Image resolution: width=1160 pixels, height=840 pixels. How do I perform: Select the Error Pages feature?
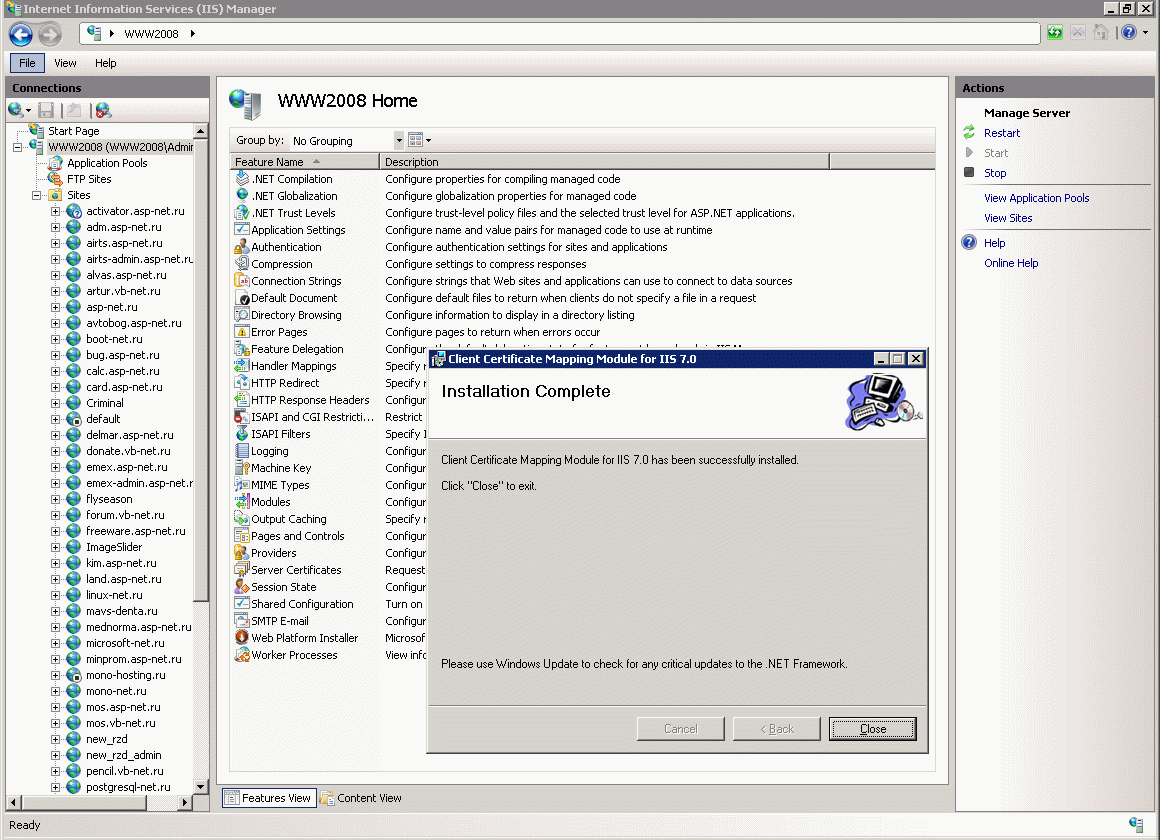pos(279,332)
